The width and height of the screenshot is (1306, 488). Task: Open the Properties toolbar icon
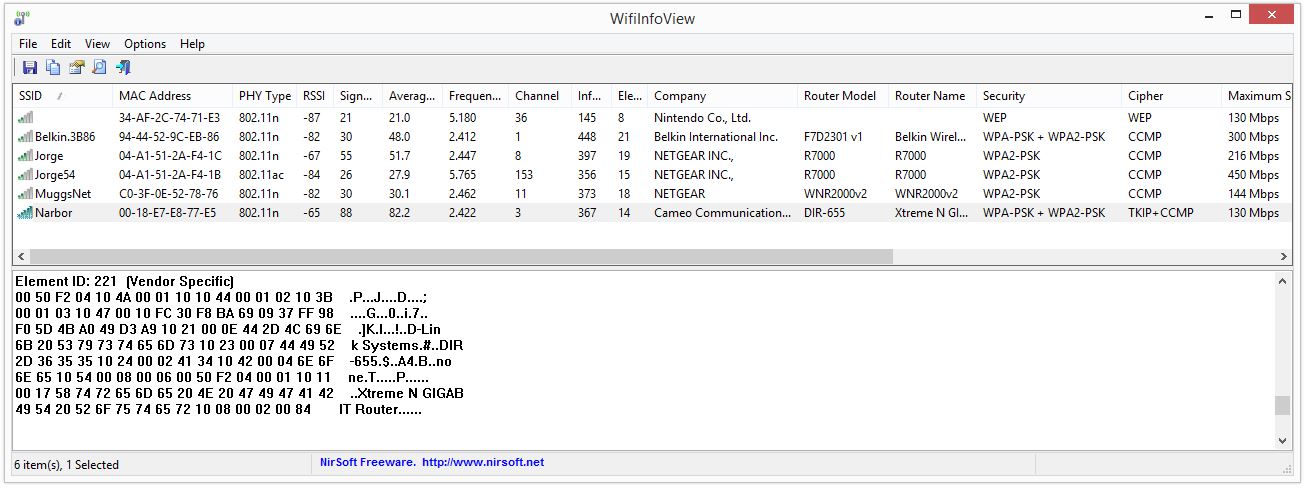76,67
